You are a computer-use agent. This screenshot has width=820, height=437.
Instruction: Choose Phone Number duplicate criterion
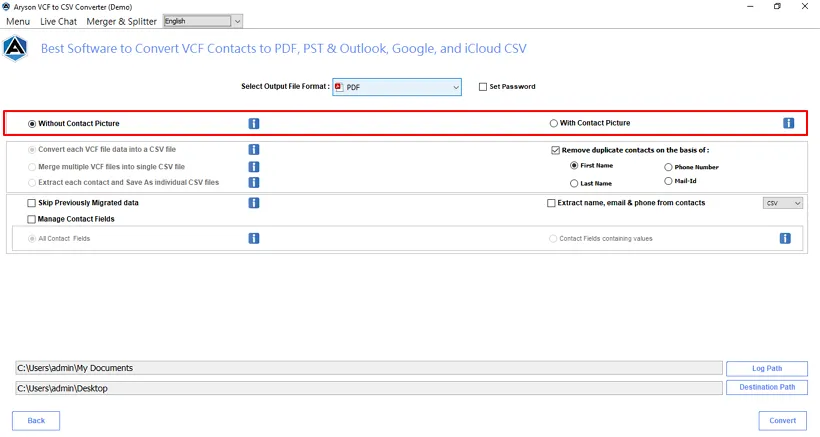point(668,167)
